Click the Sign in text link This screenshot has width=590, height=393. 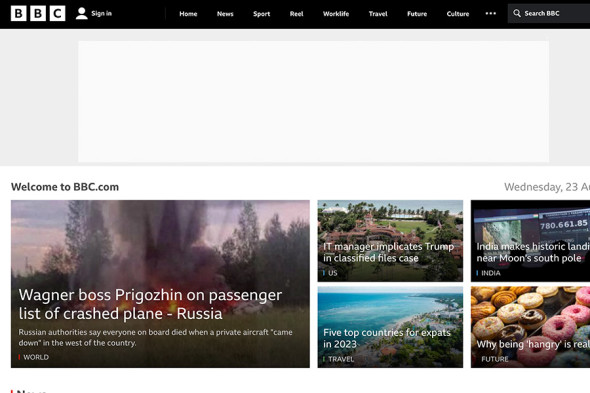102,14
